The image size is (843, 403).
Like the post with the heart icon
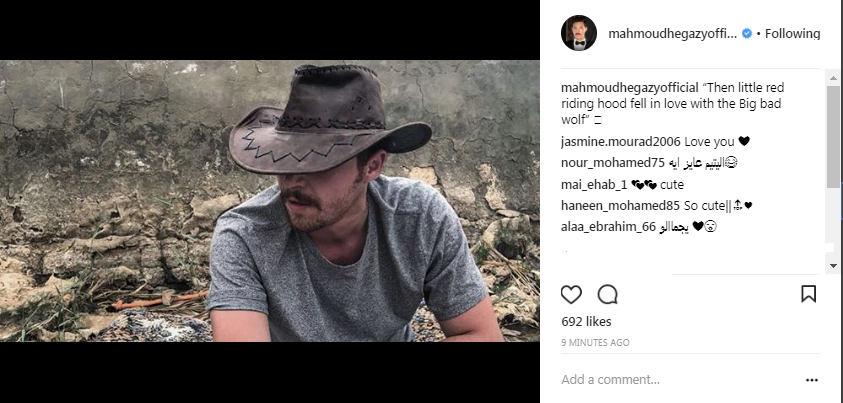[x=571, y=294]
